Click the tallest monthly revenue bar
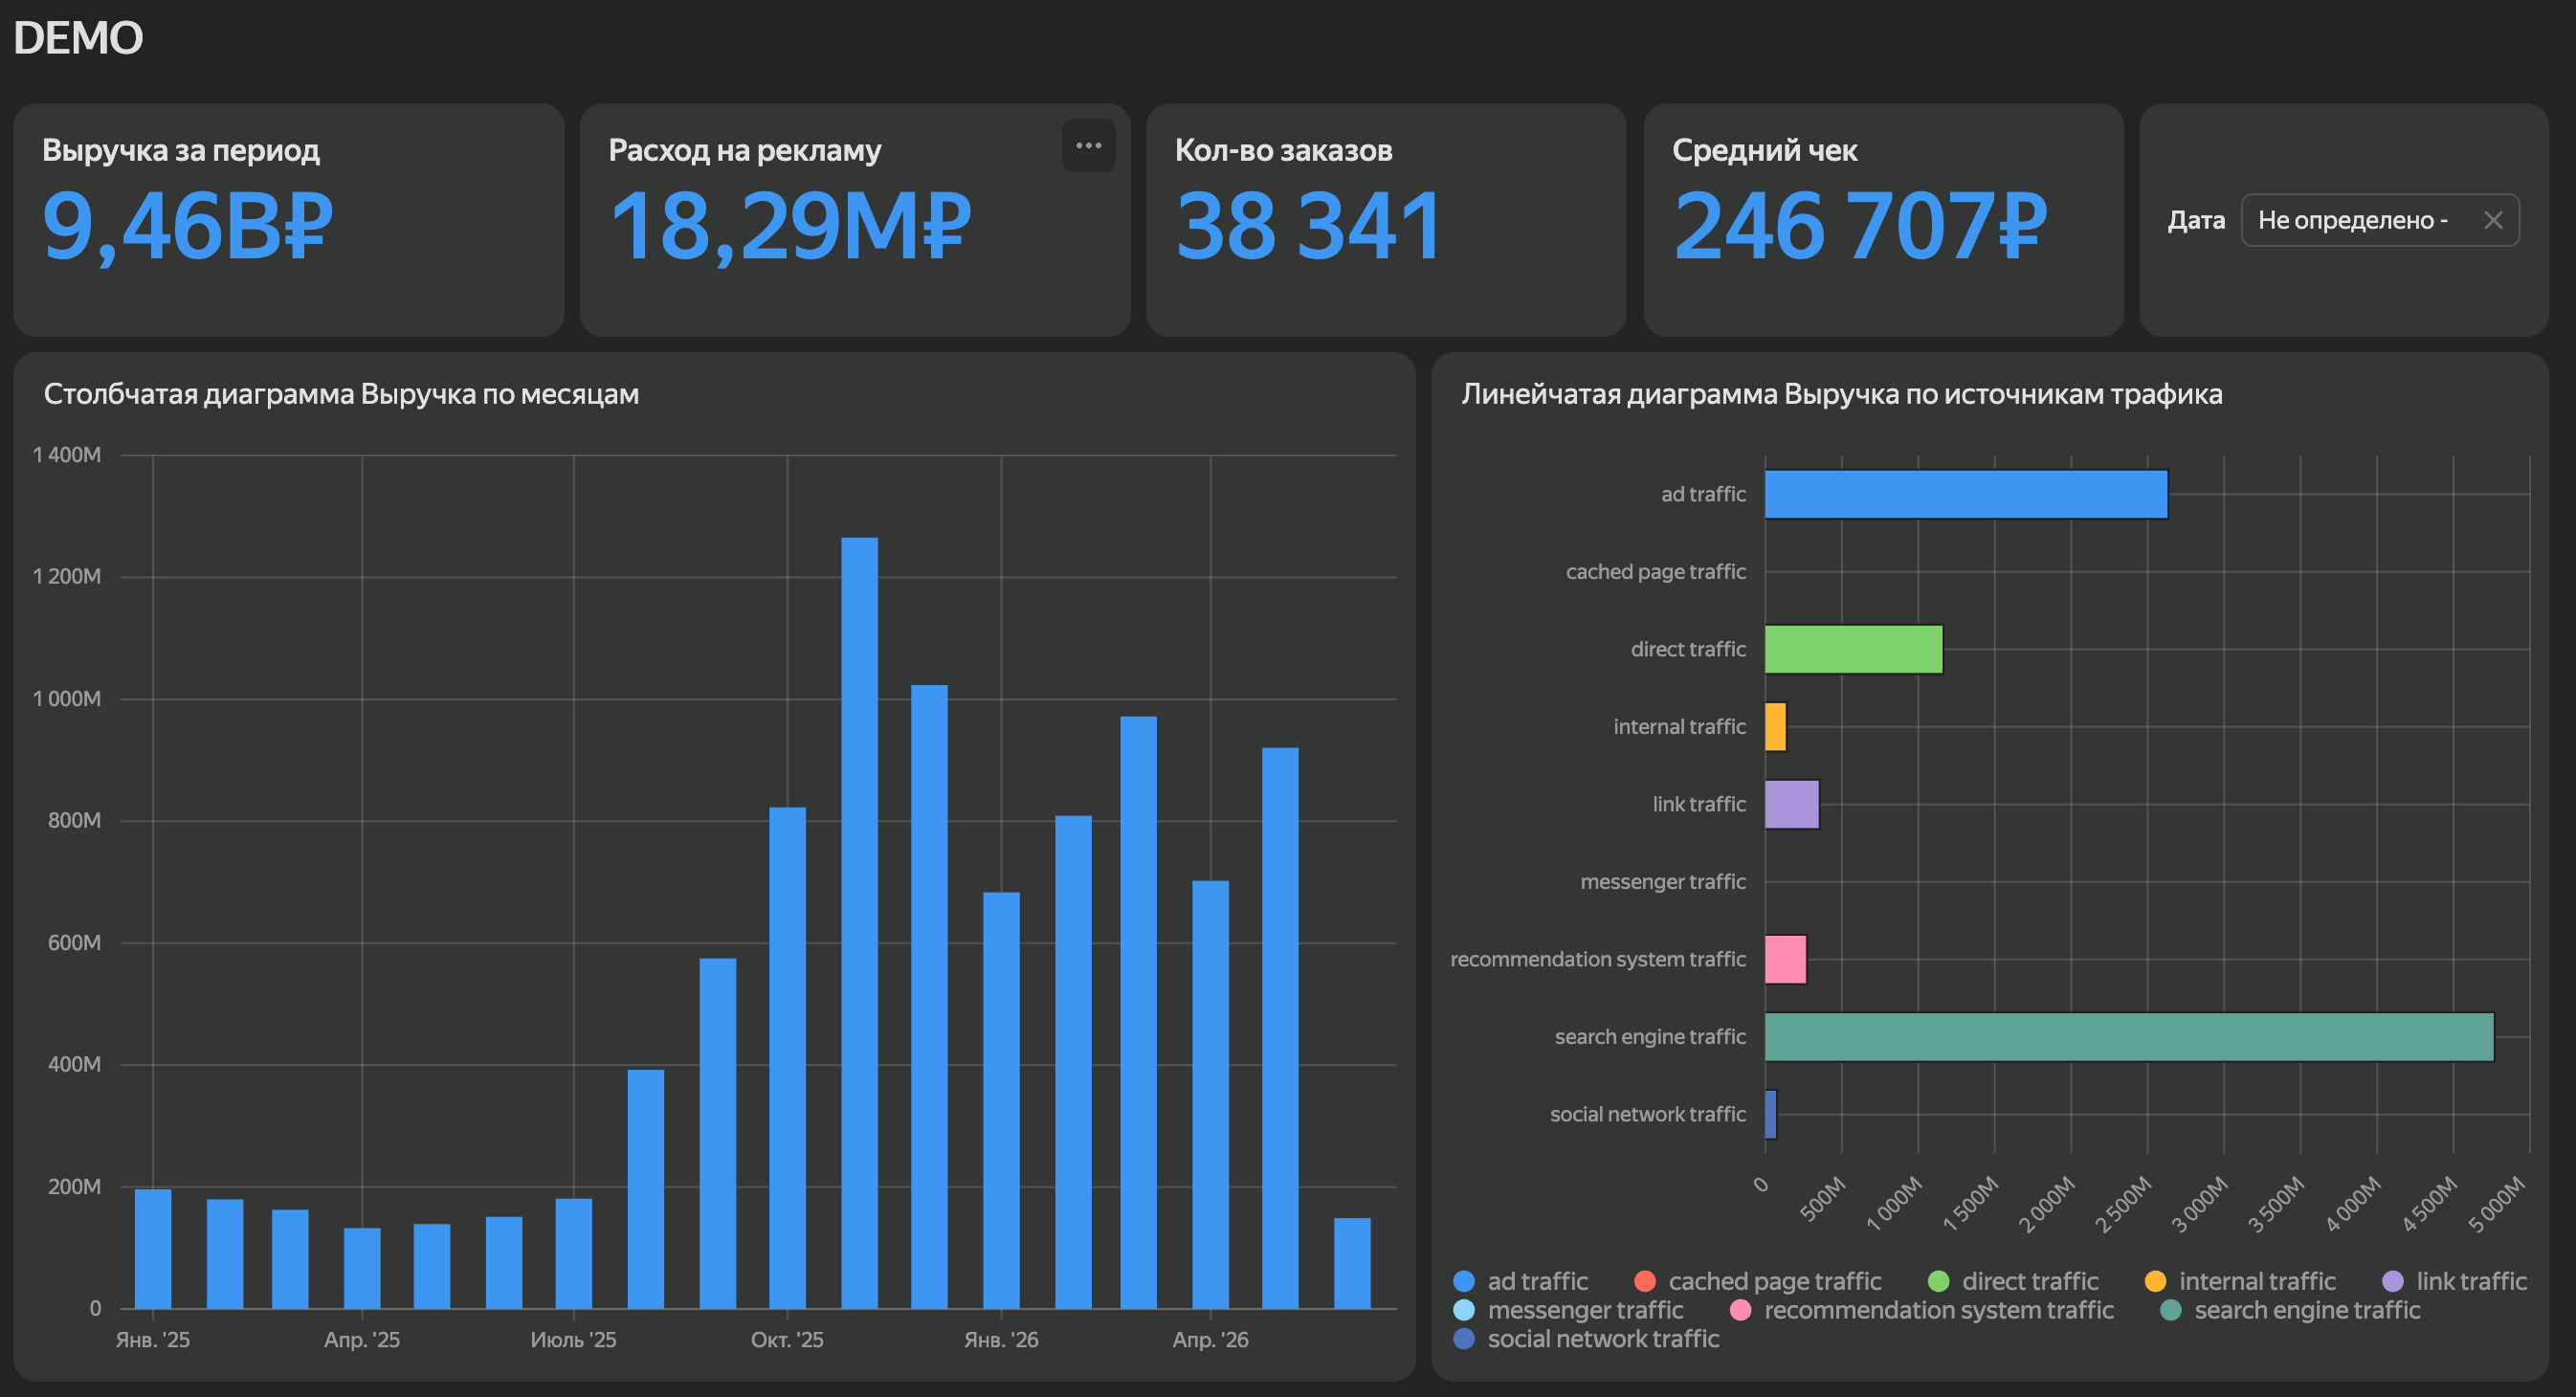This screenshot has width=2576, height=1397. (x=859, y=923)
